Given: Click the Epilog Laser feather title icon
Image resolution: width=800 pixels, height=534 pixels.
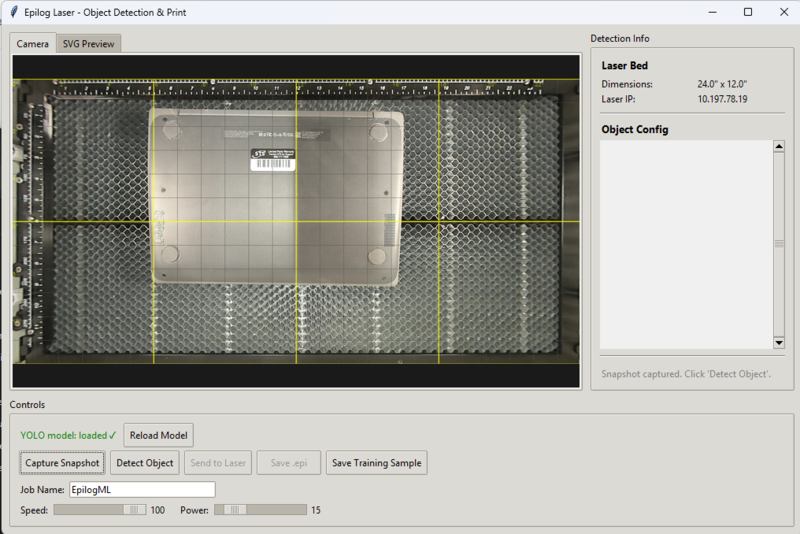Looking at the screenshot, I should 14,12.
